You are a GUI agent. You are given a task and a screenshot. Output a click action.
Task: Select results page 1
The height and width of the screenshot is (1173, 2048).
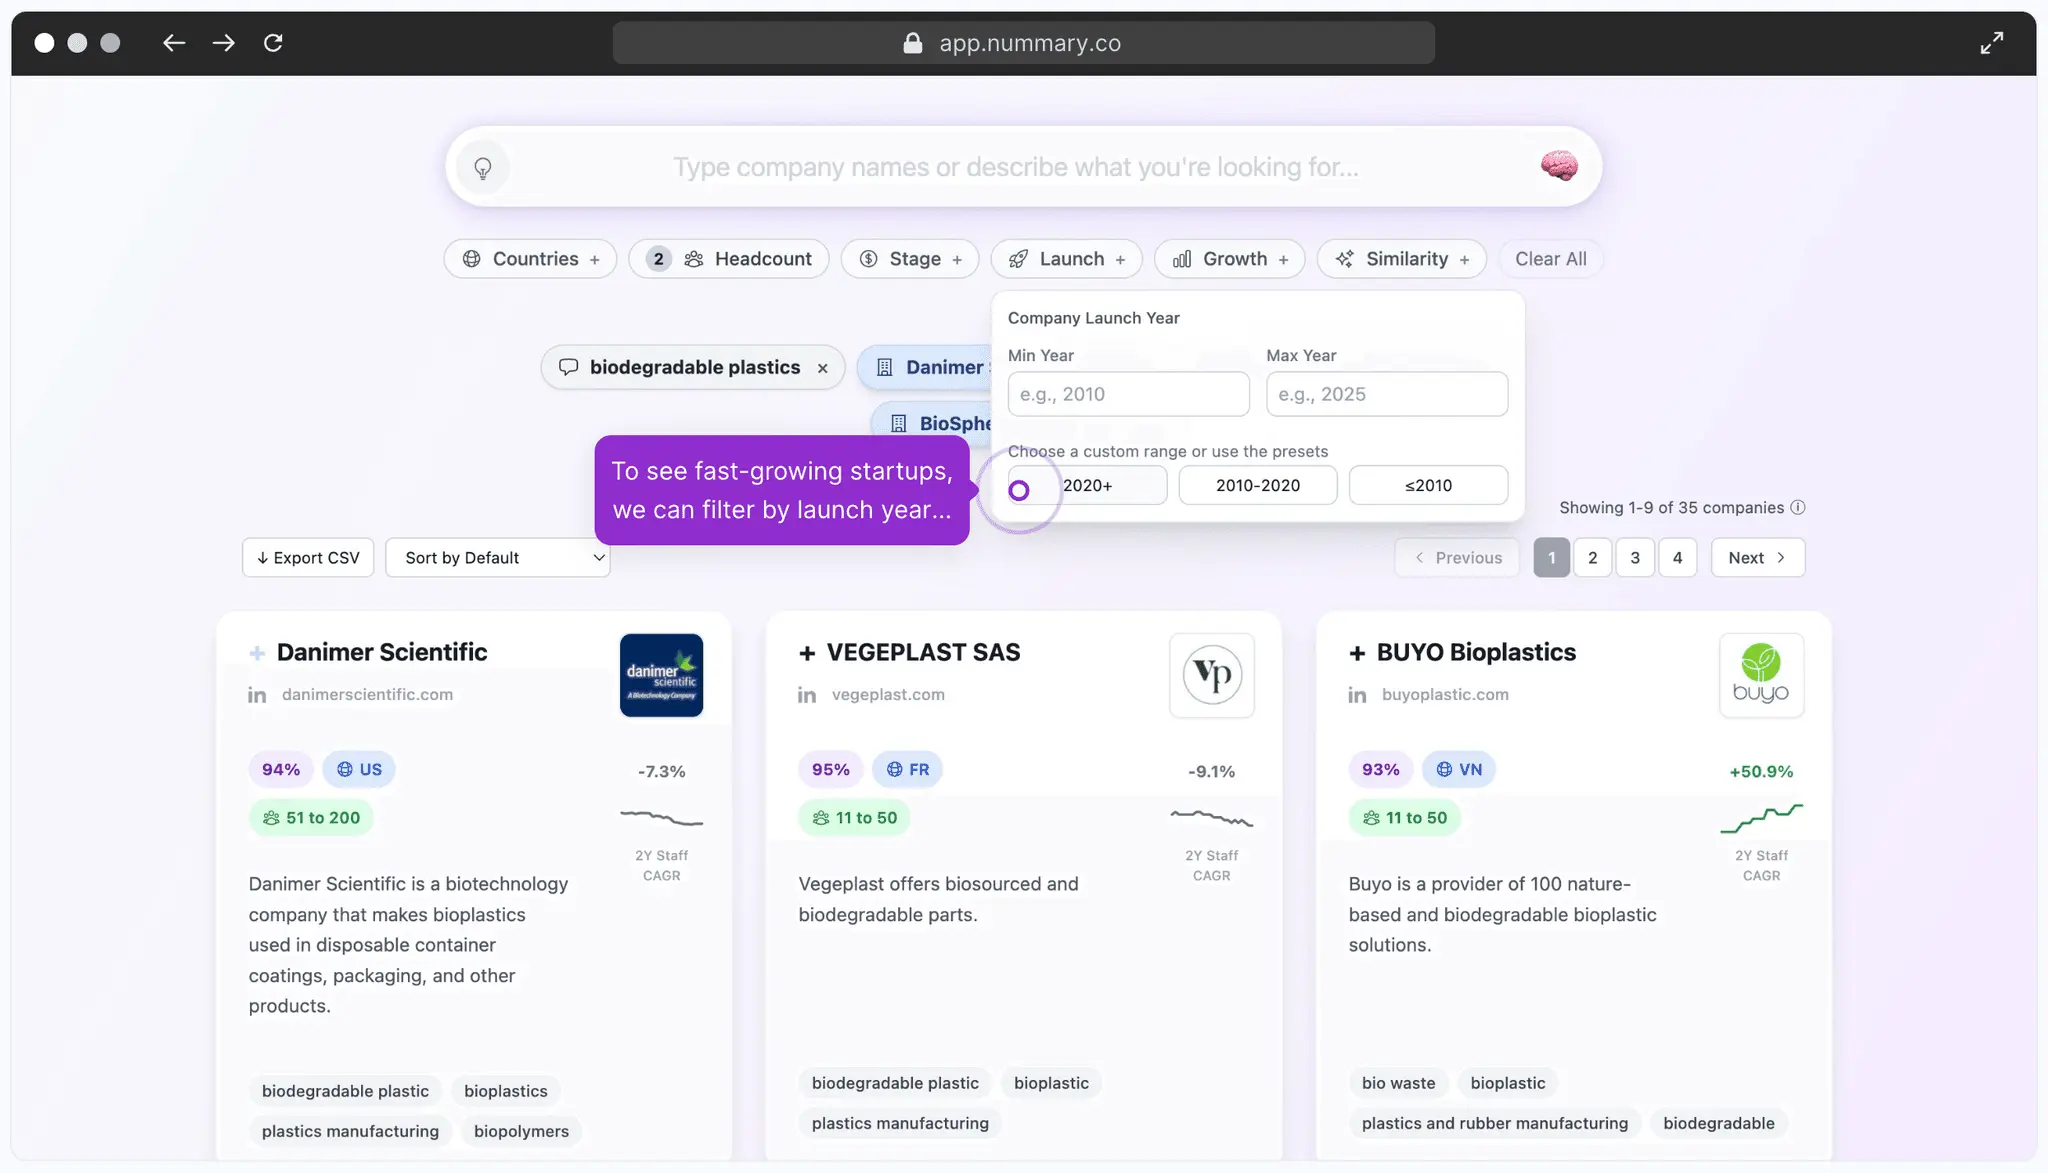(1552, 558)
